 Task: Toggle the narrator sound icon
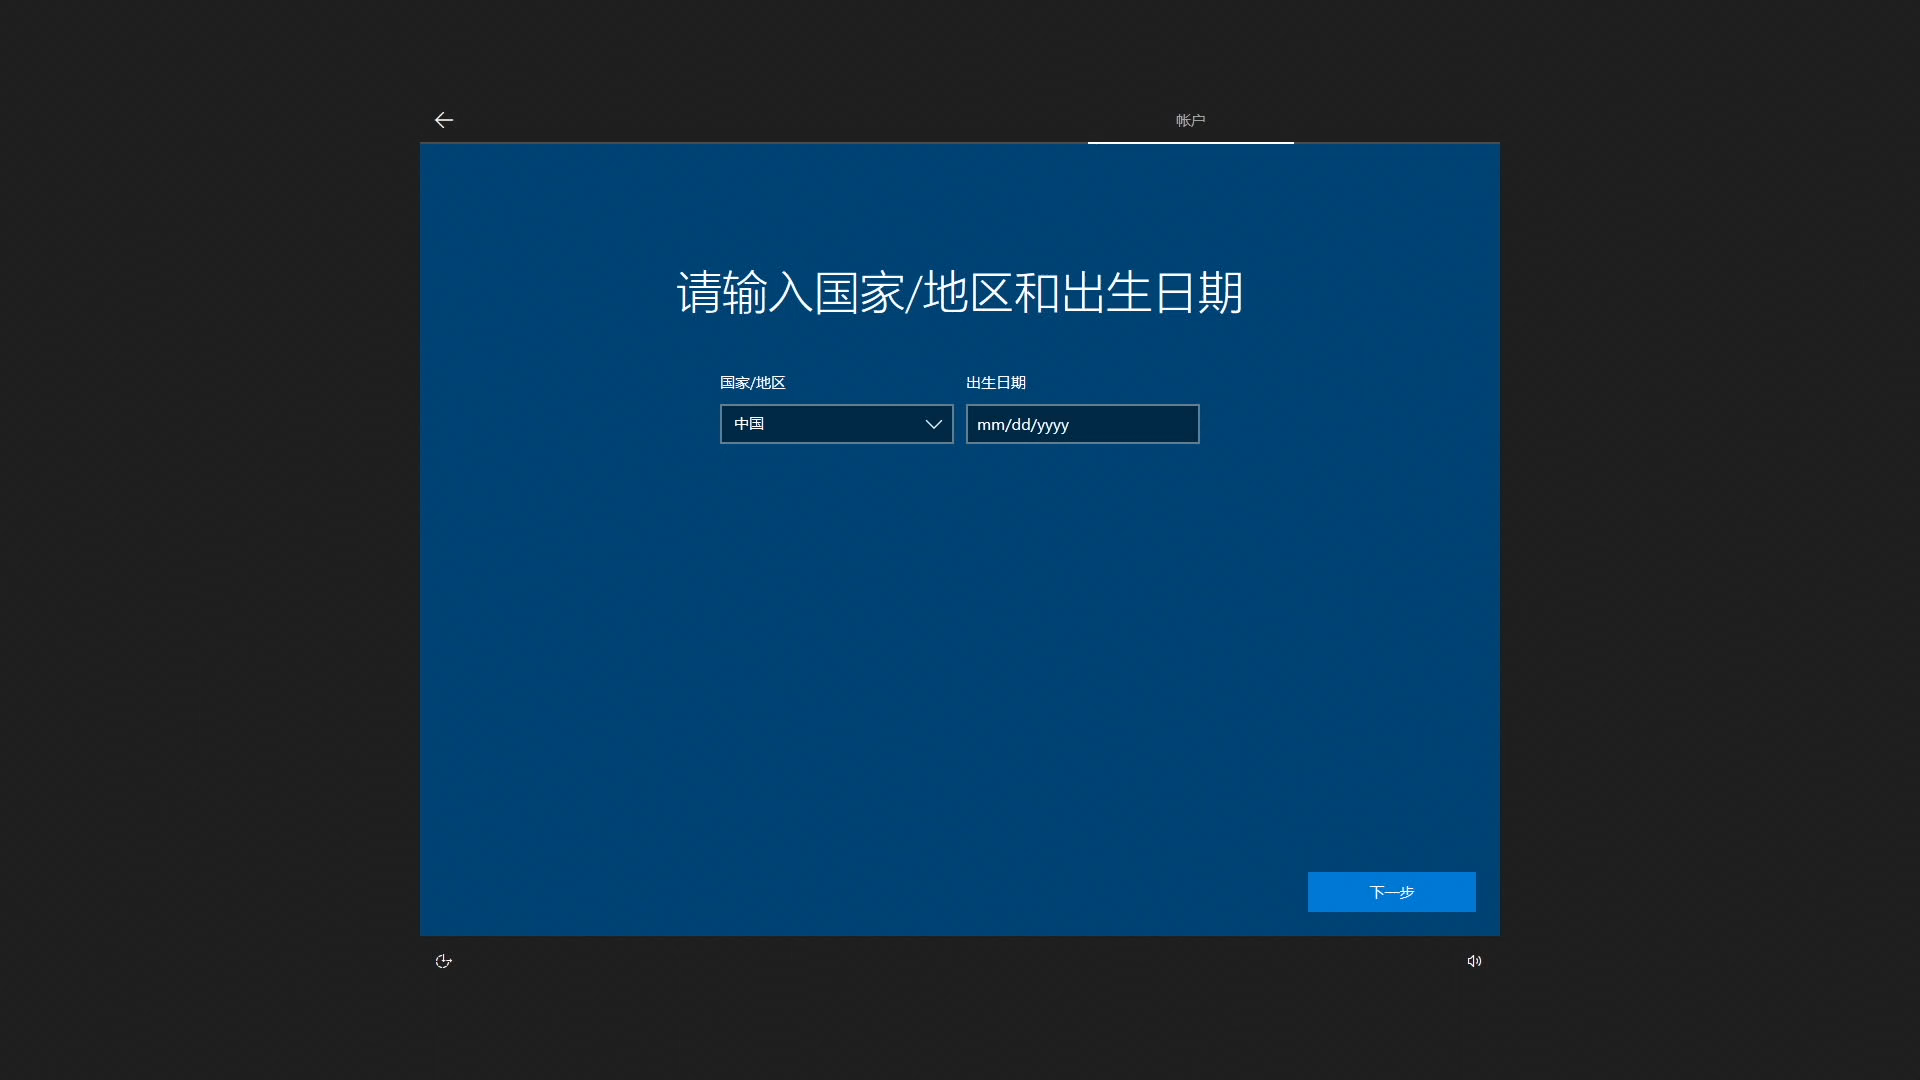point(1474,961)
